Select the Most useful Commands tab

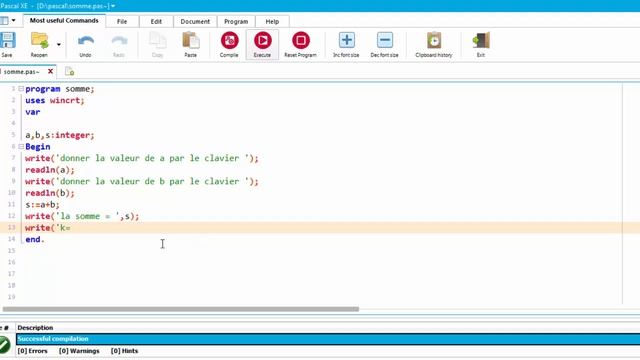coord(64,21)
